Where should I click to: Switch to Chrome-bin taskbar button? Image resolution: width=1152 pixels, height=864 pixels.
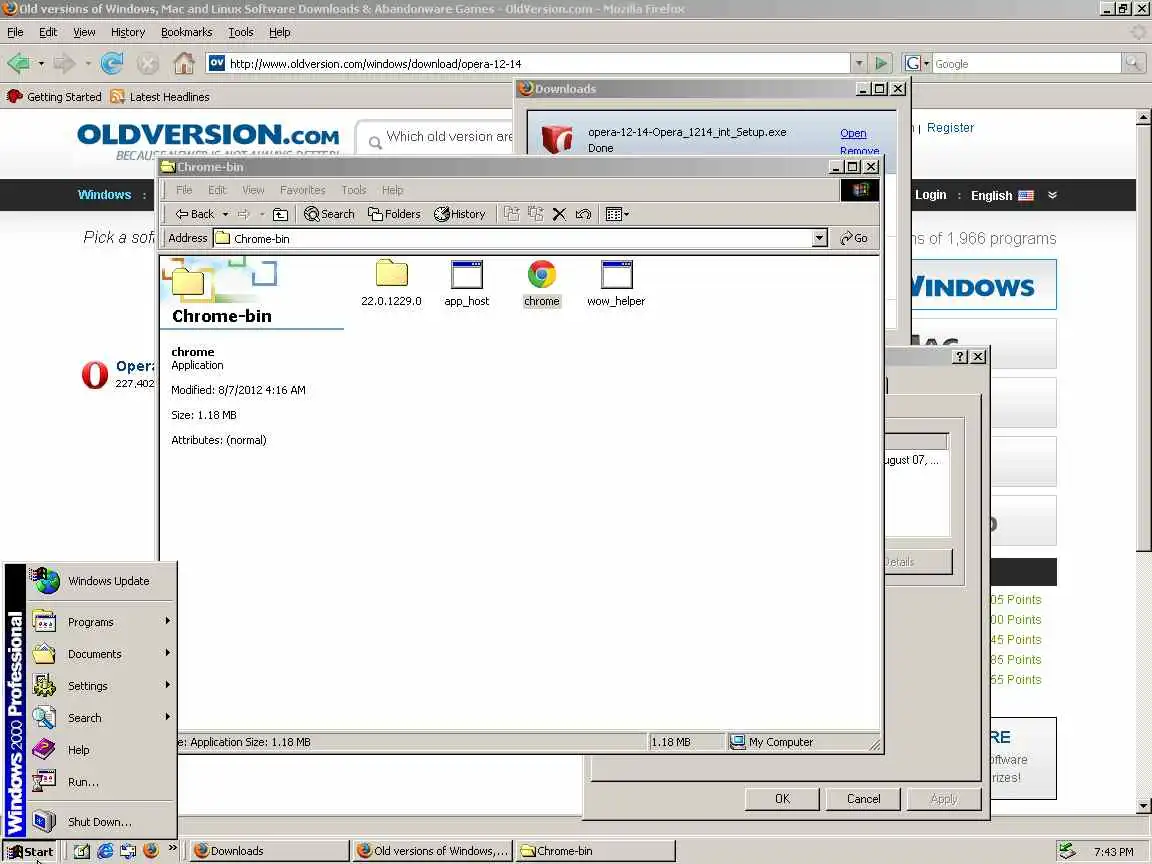595,851
